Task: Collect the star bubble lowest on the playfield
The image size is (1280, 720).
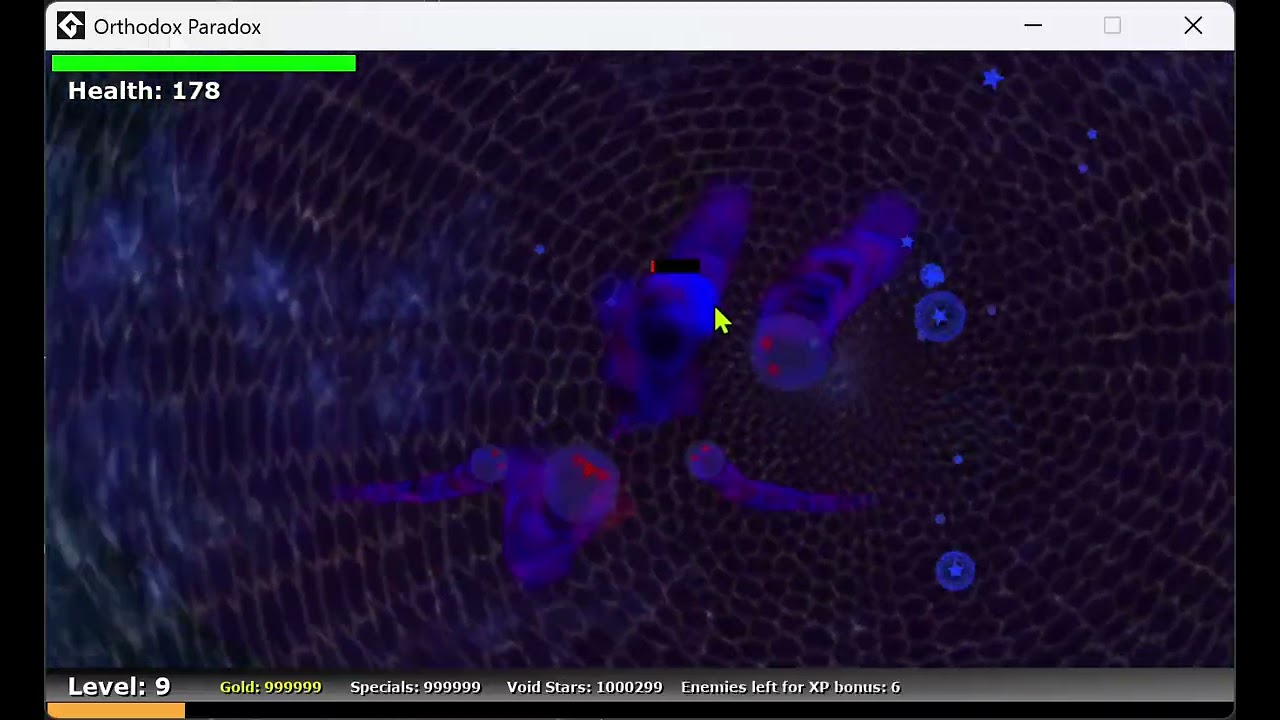Action: [955, 570]
